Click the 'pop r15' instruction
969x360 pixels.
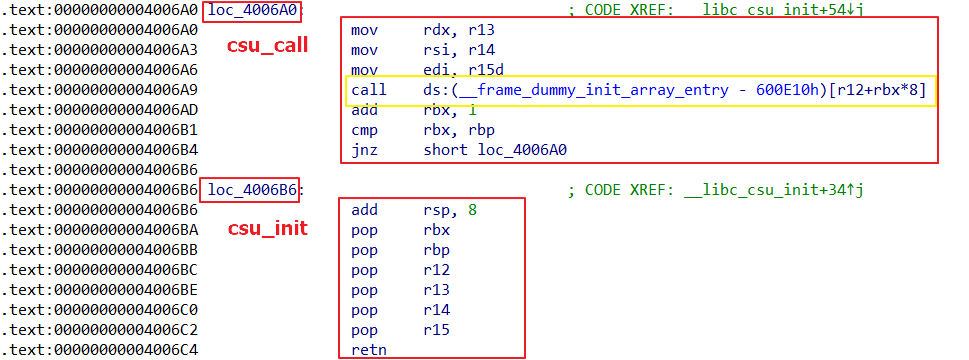400,330
